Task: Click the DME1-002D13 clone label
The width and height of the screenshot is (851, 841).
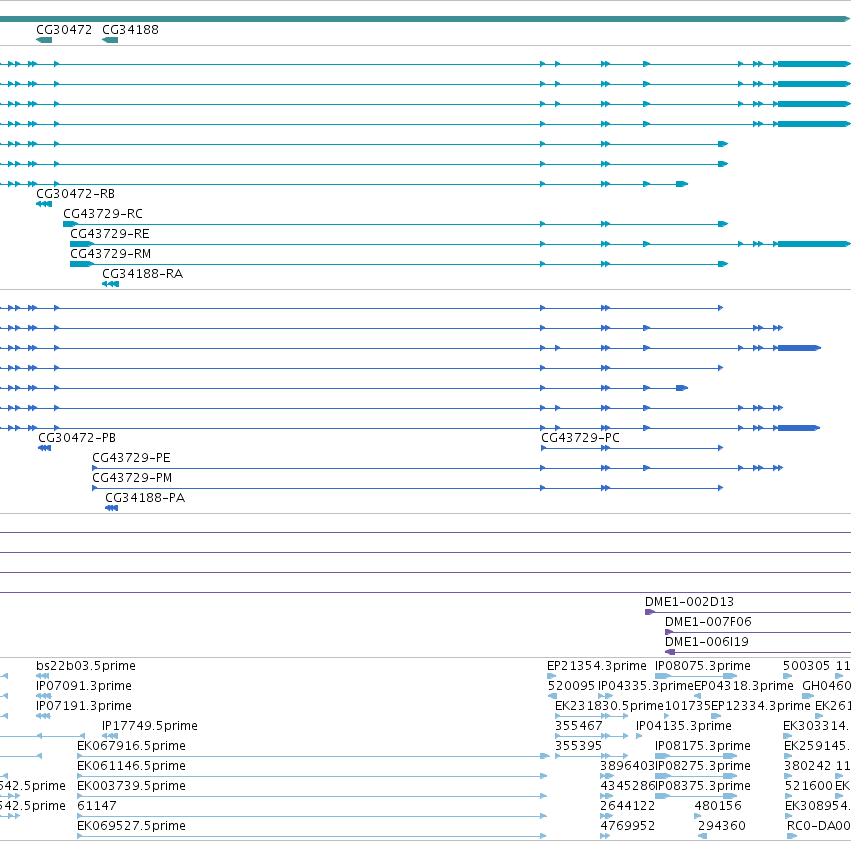Action: coord(689,602)
